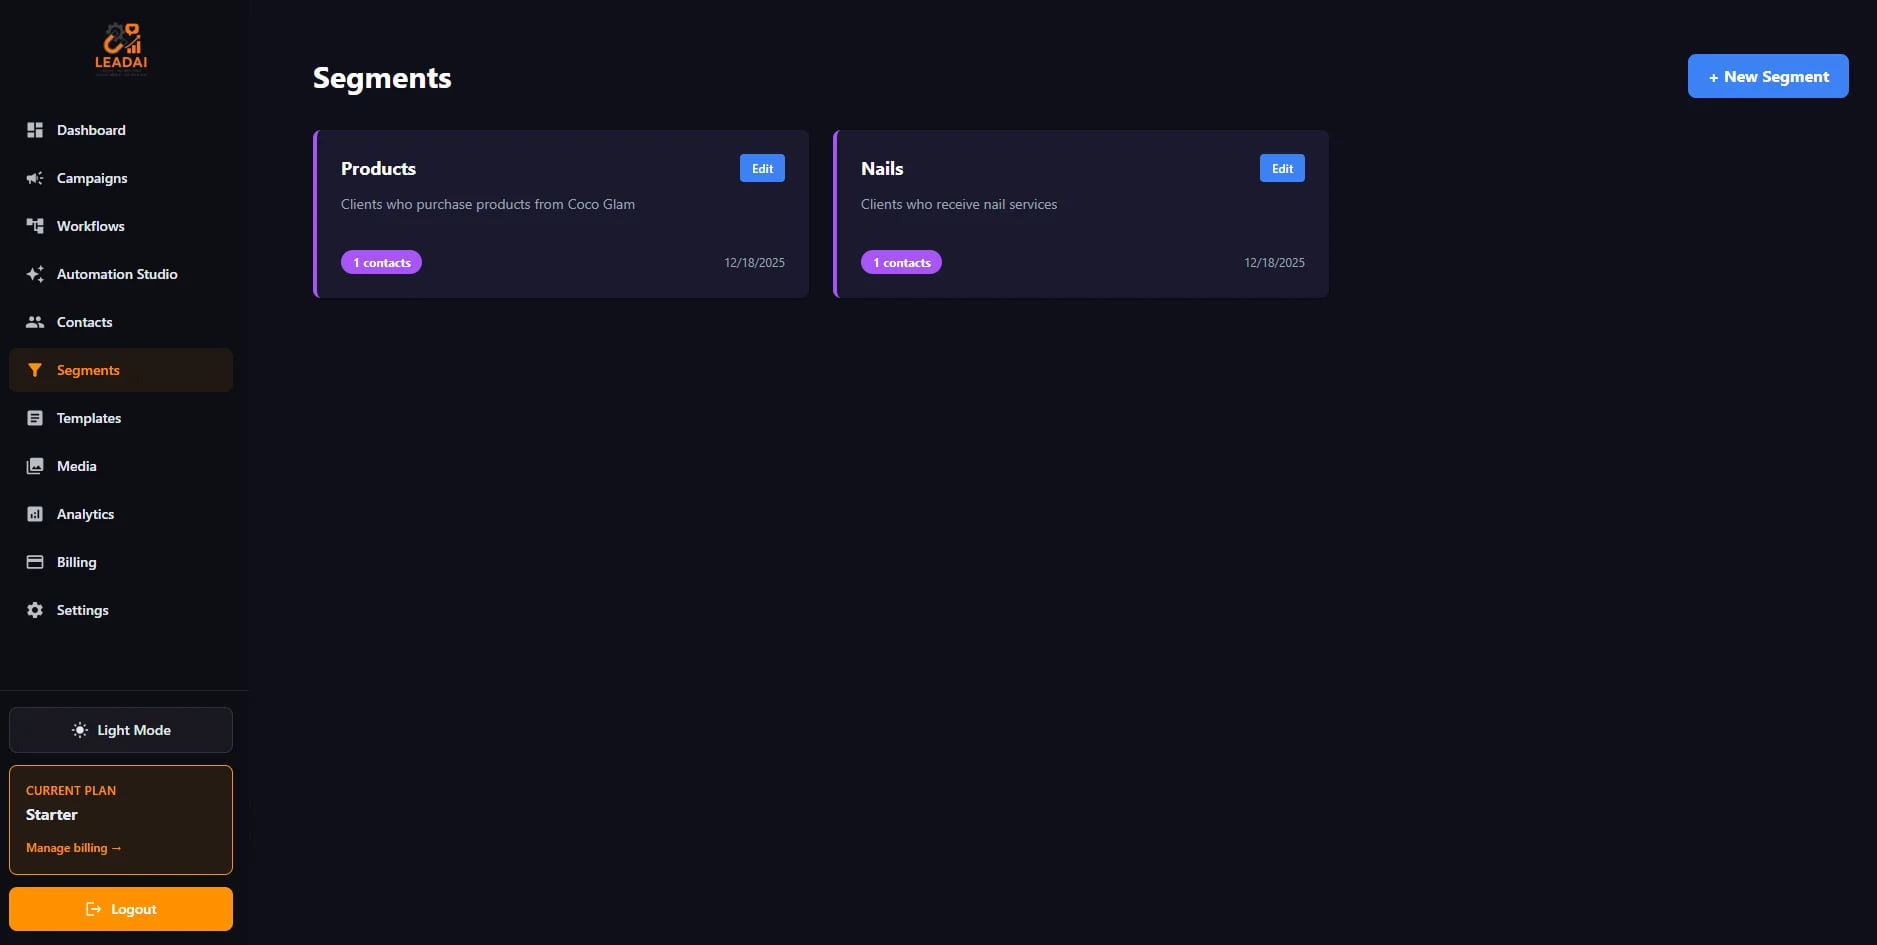Open the Workflows icon

(35, 226)
